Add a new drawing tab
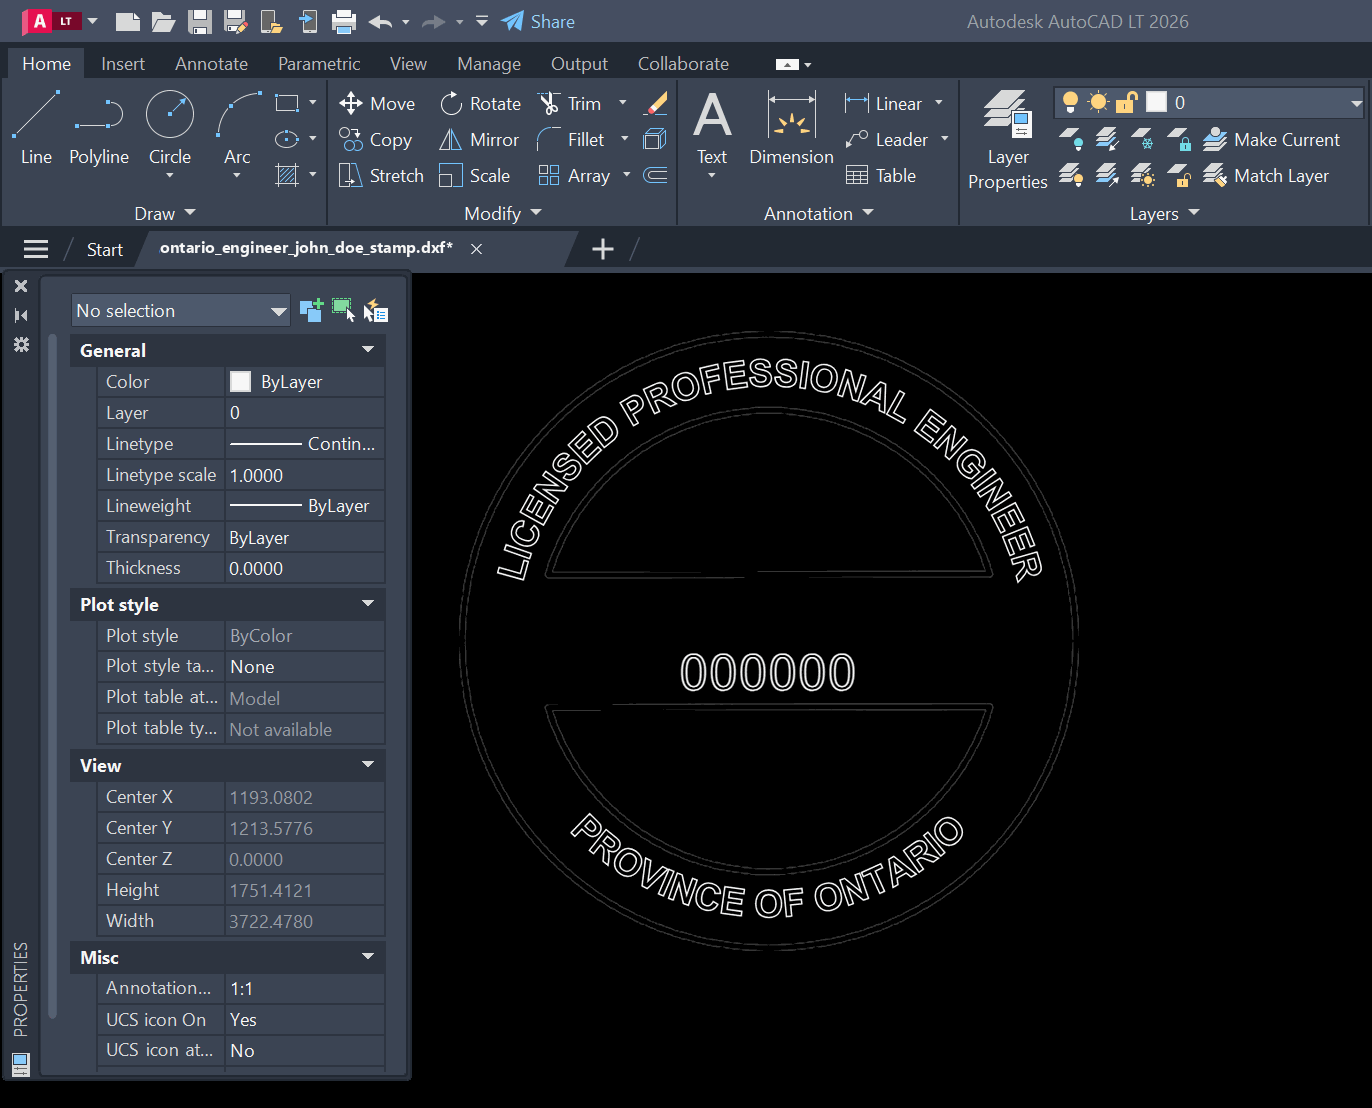This screenshot has width=1372, height=1108. (603, 249)
